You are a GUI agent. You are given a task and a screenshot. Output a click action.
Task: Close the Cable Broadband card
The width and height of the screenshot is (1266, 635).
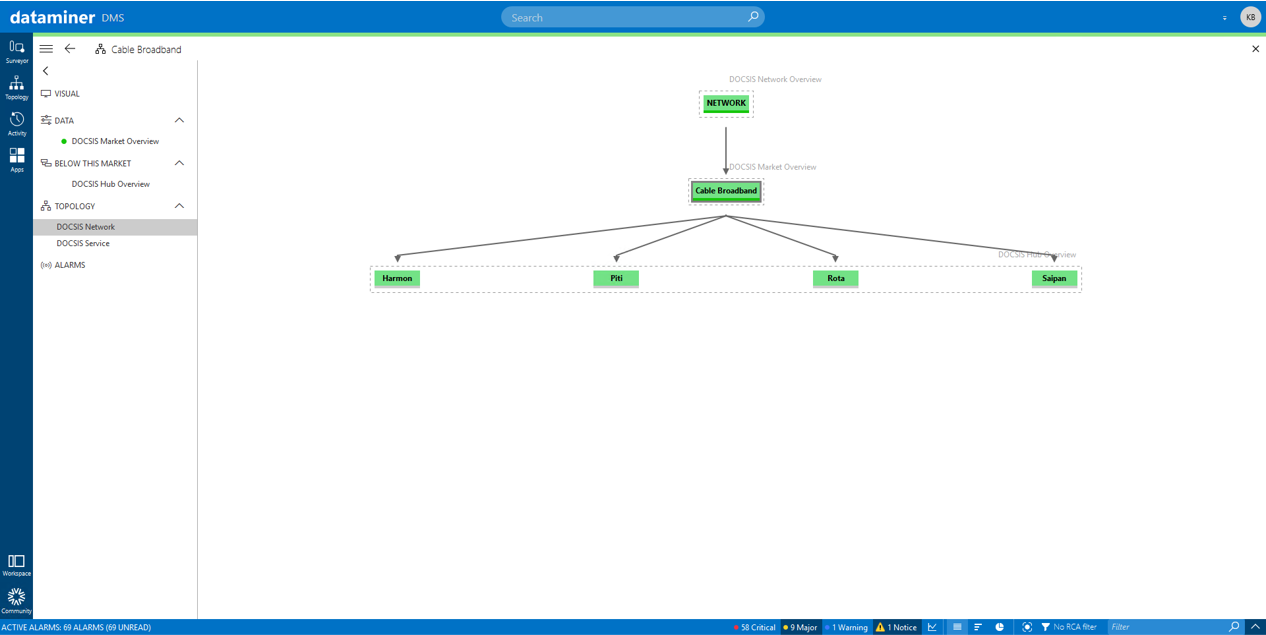click(x=1256, y=49)
